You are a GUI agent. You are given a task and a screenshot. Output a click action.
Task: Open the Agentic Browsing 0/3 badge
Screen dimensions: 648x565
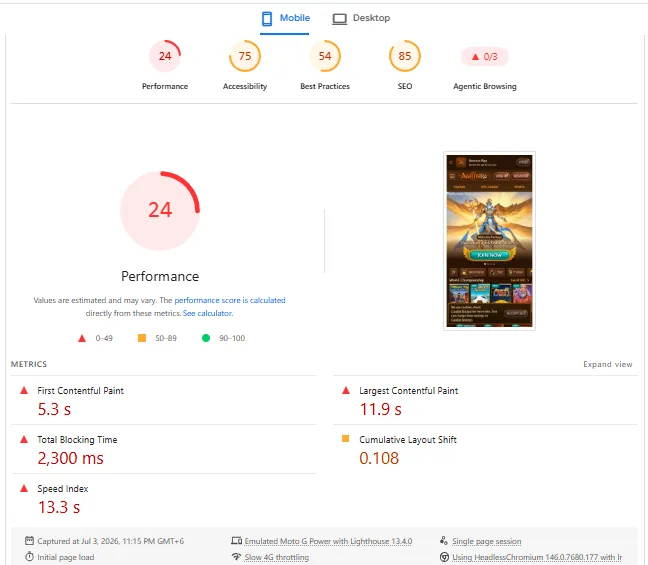(484, 57)
